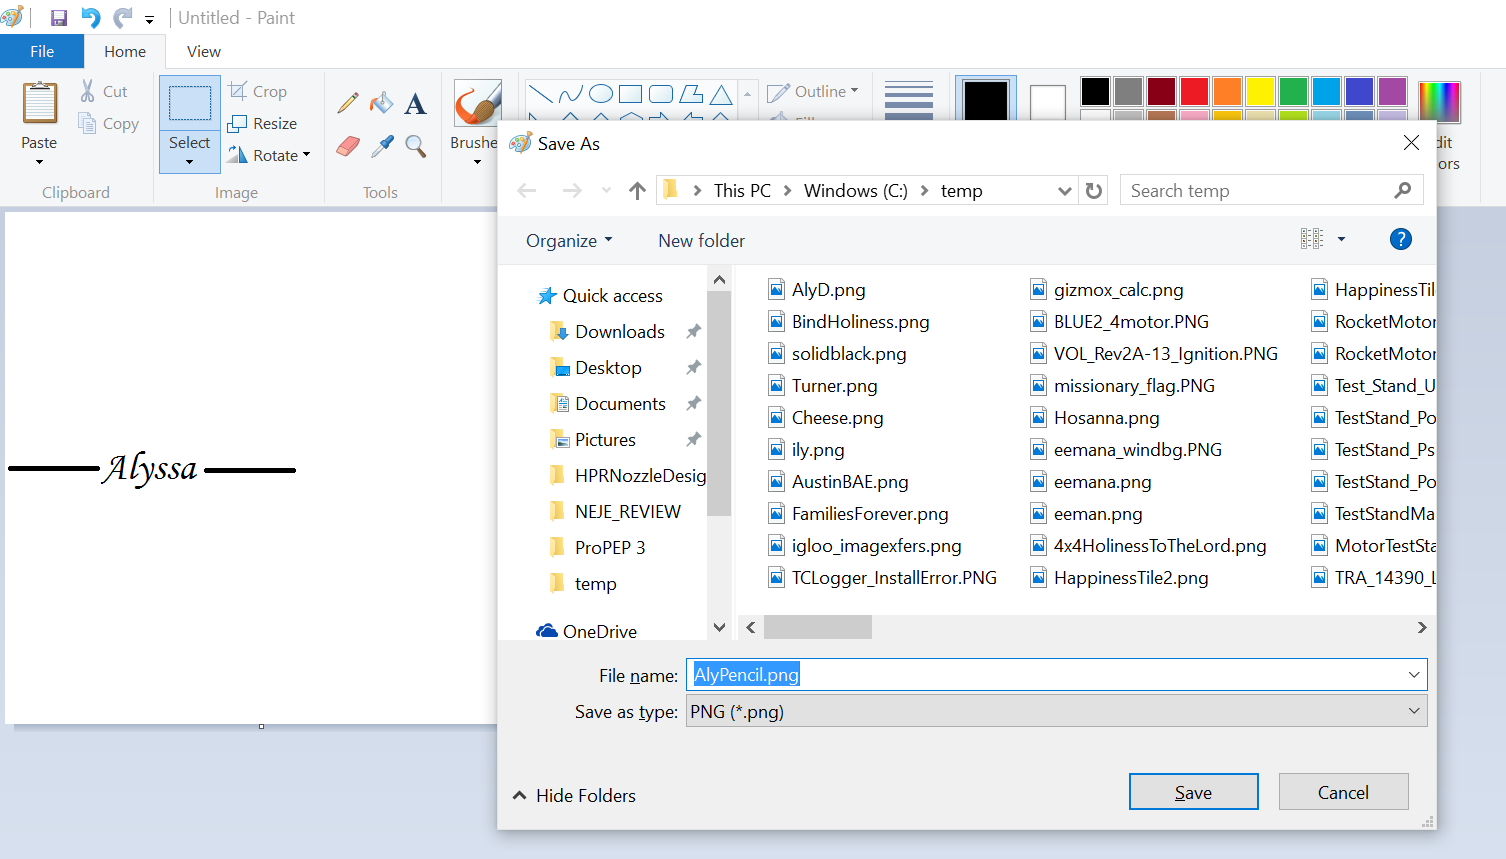Viewport: 1506px width, 859px height.
Task: Click the Crop tool
Action: (257, 91)
